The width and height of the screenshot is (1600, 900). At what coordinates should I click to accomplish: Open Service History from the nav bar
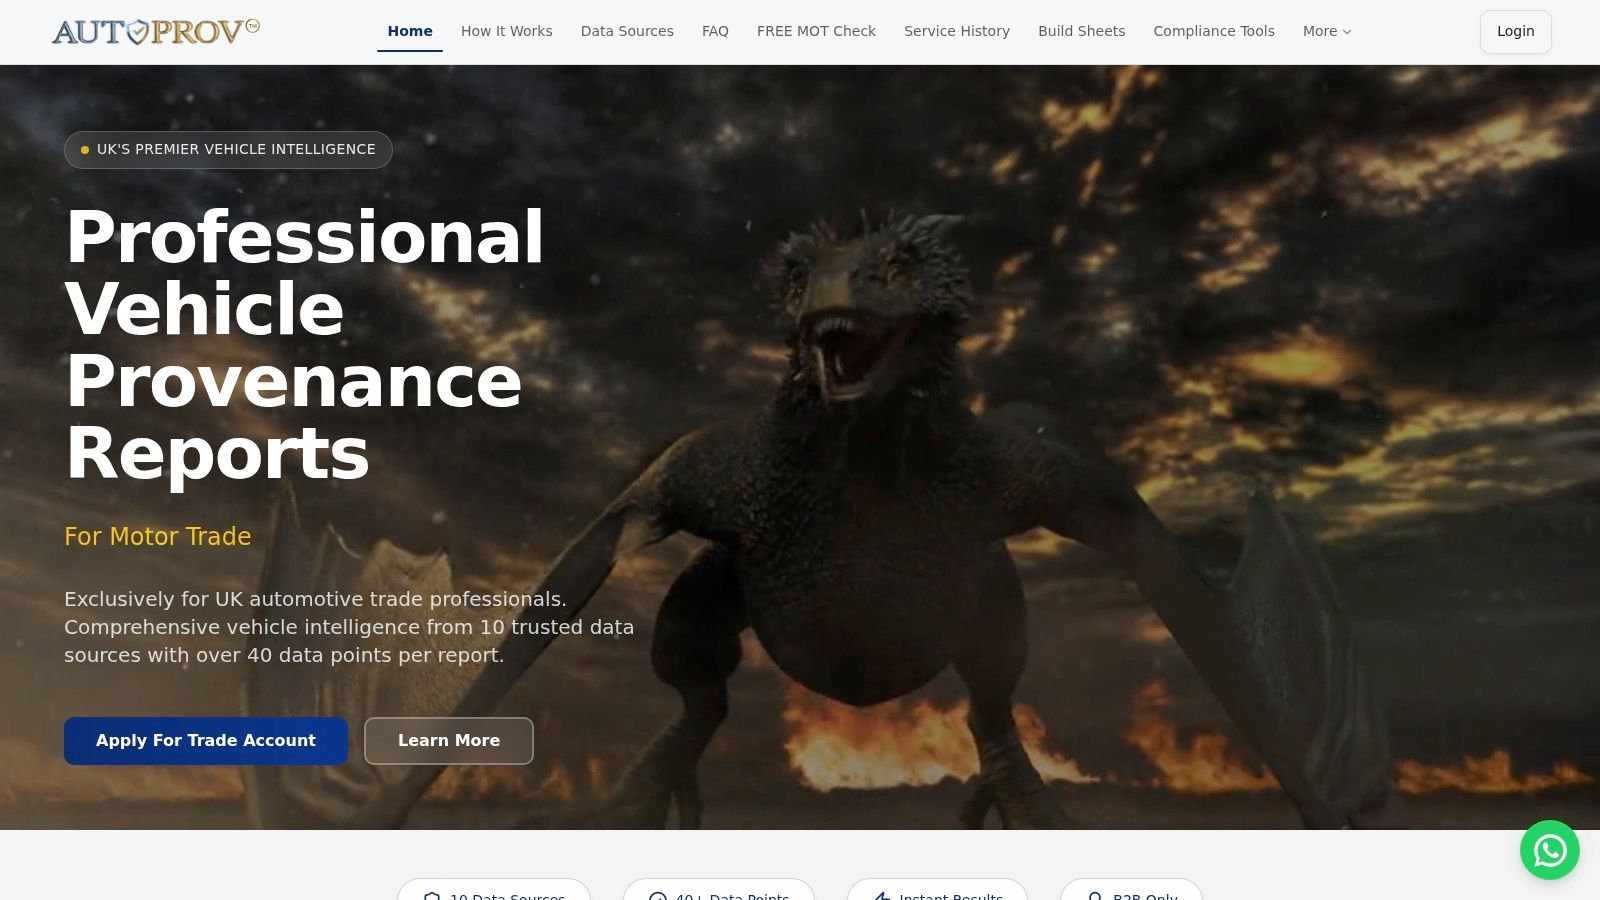click(957, 31)
